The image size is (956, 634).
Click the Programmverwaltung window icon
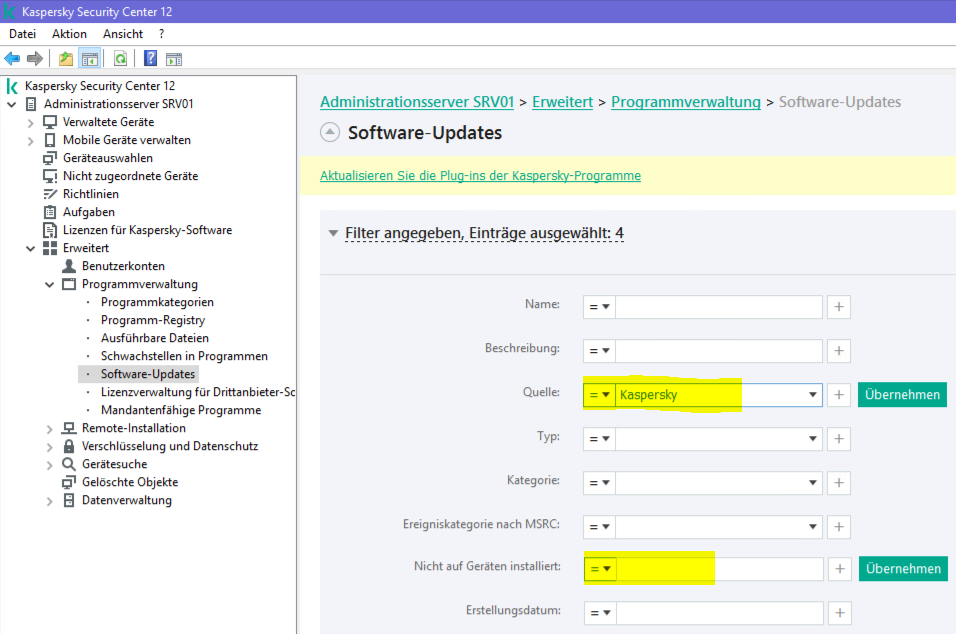click(69, 284)
